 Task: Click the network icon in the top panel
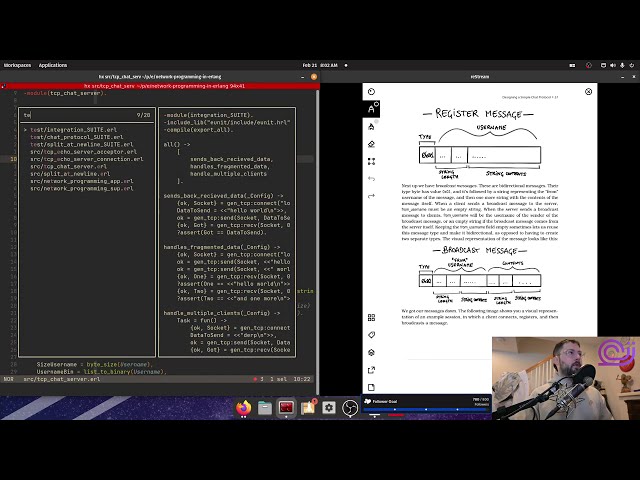tap(603, 65)
